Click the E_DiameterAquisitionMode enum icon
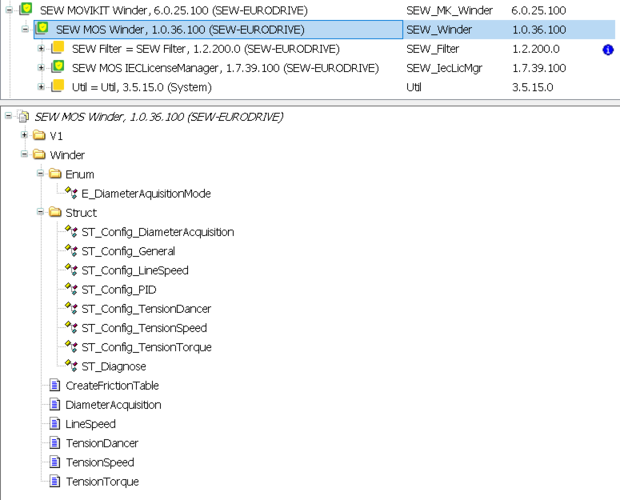620x500 pixels. click(x=71, y=193)
